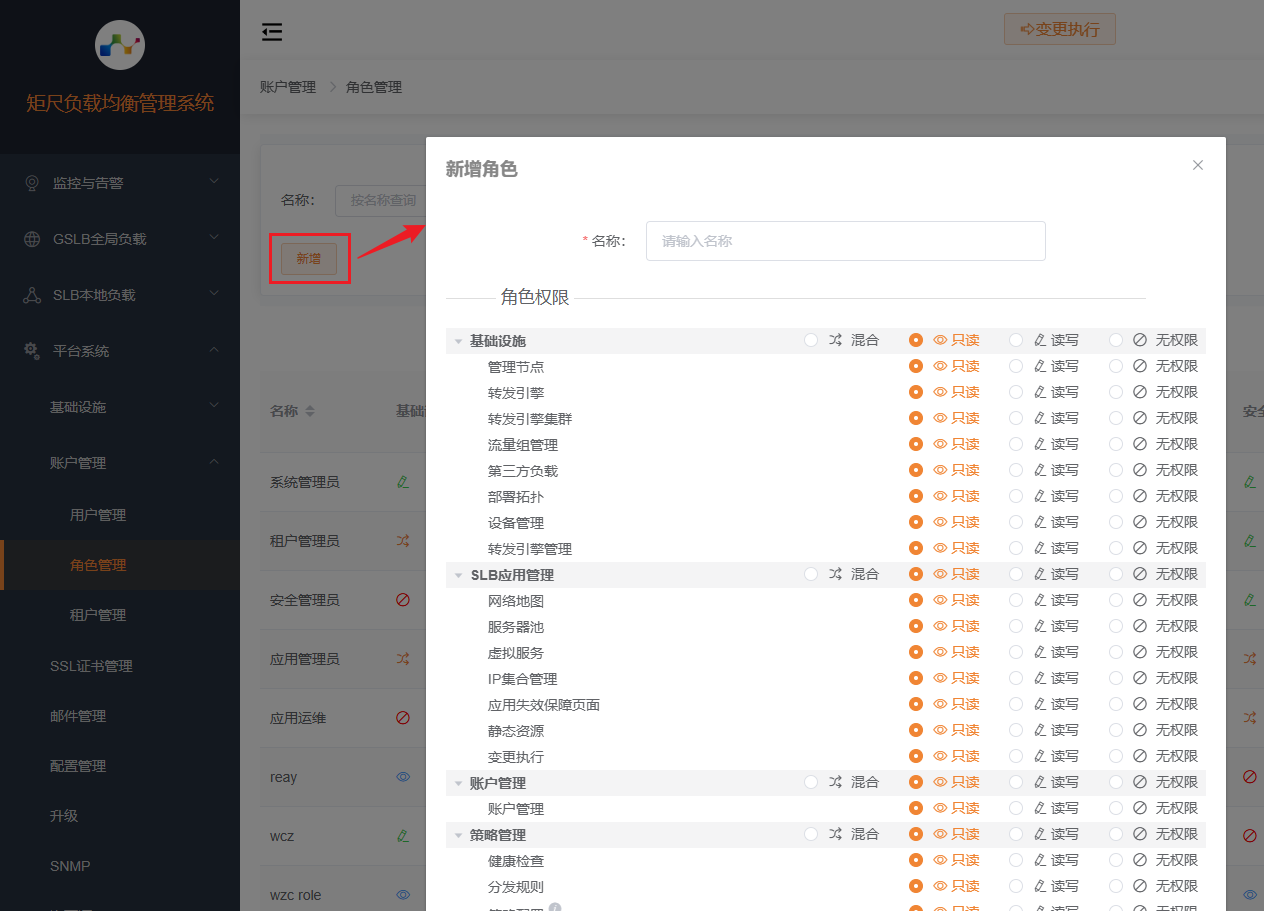Click the eye icon in wzc role row
The height and width of the screenshot is (911, 1264).
click(x=403, y=894)
